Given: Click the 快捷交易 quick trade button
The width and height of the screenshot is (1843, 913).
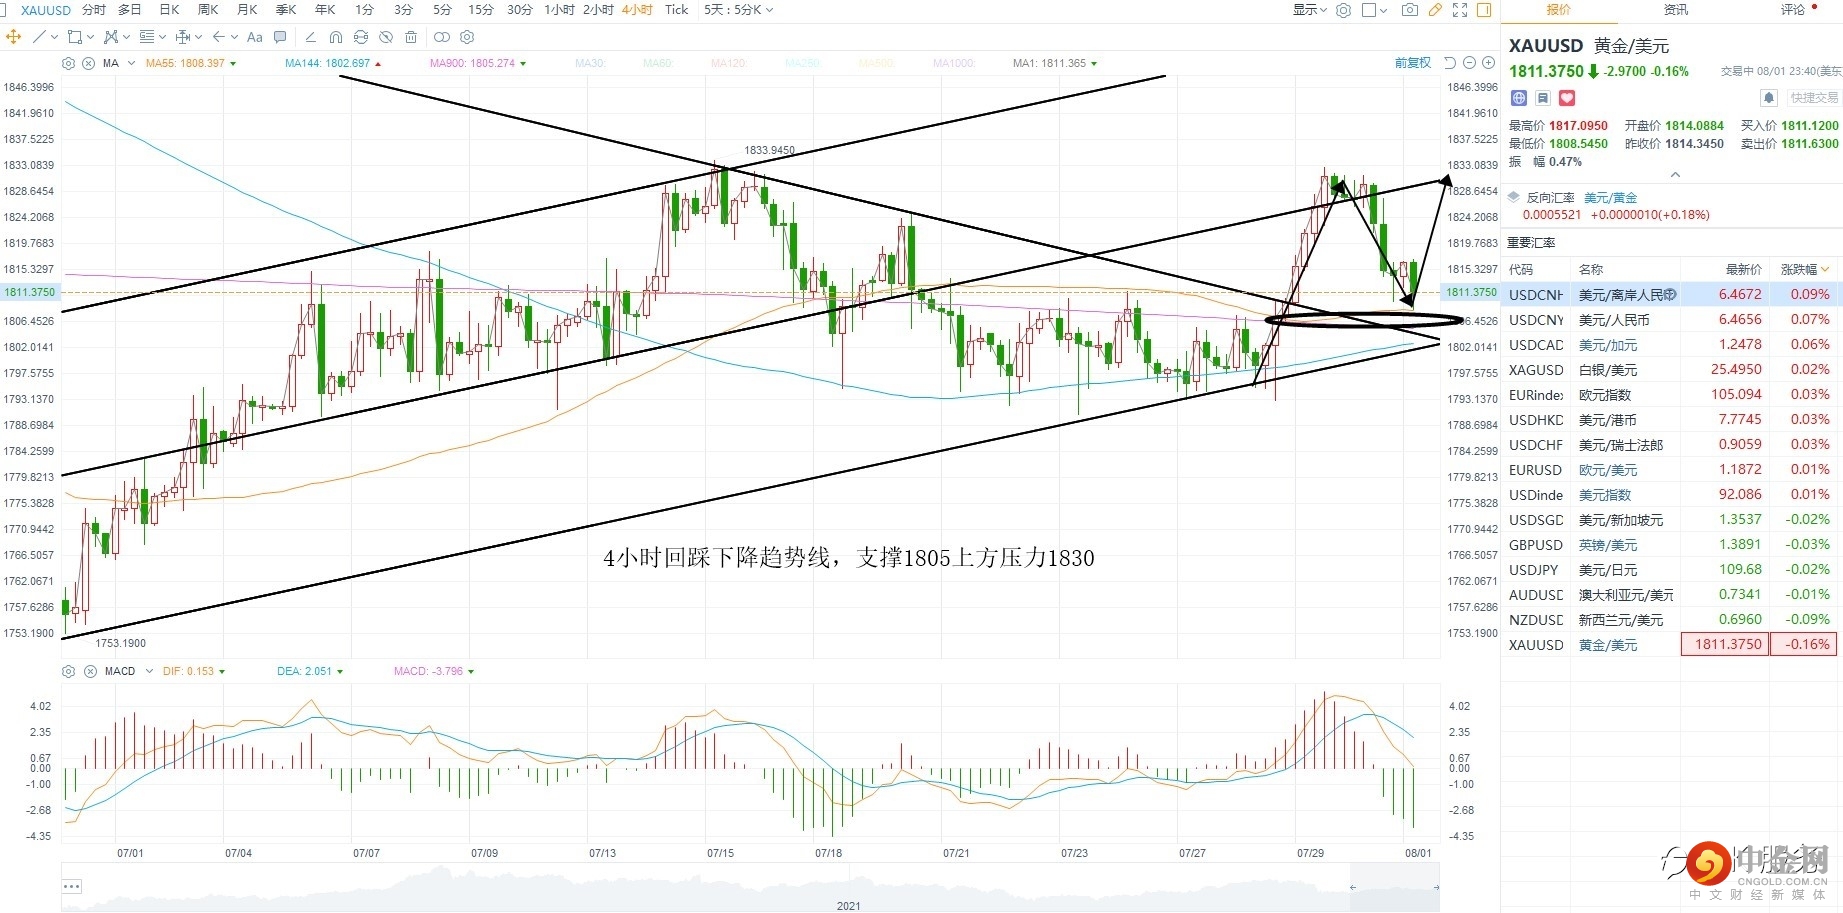Looking at the screenshot, I should point(1814,98).
